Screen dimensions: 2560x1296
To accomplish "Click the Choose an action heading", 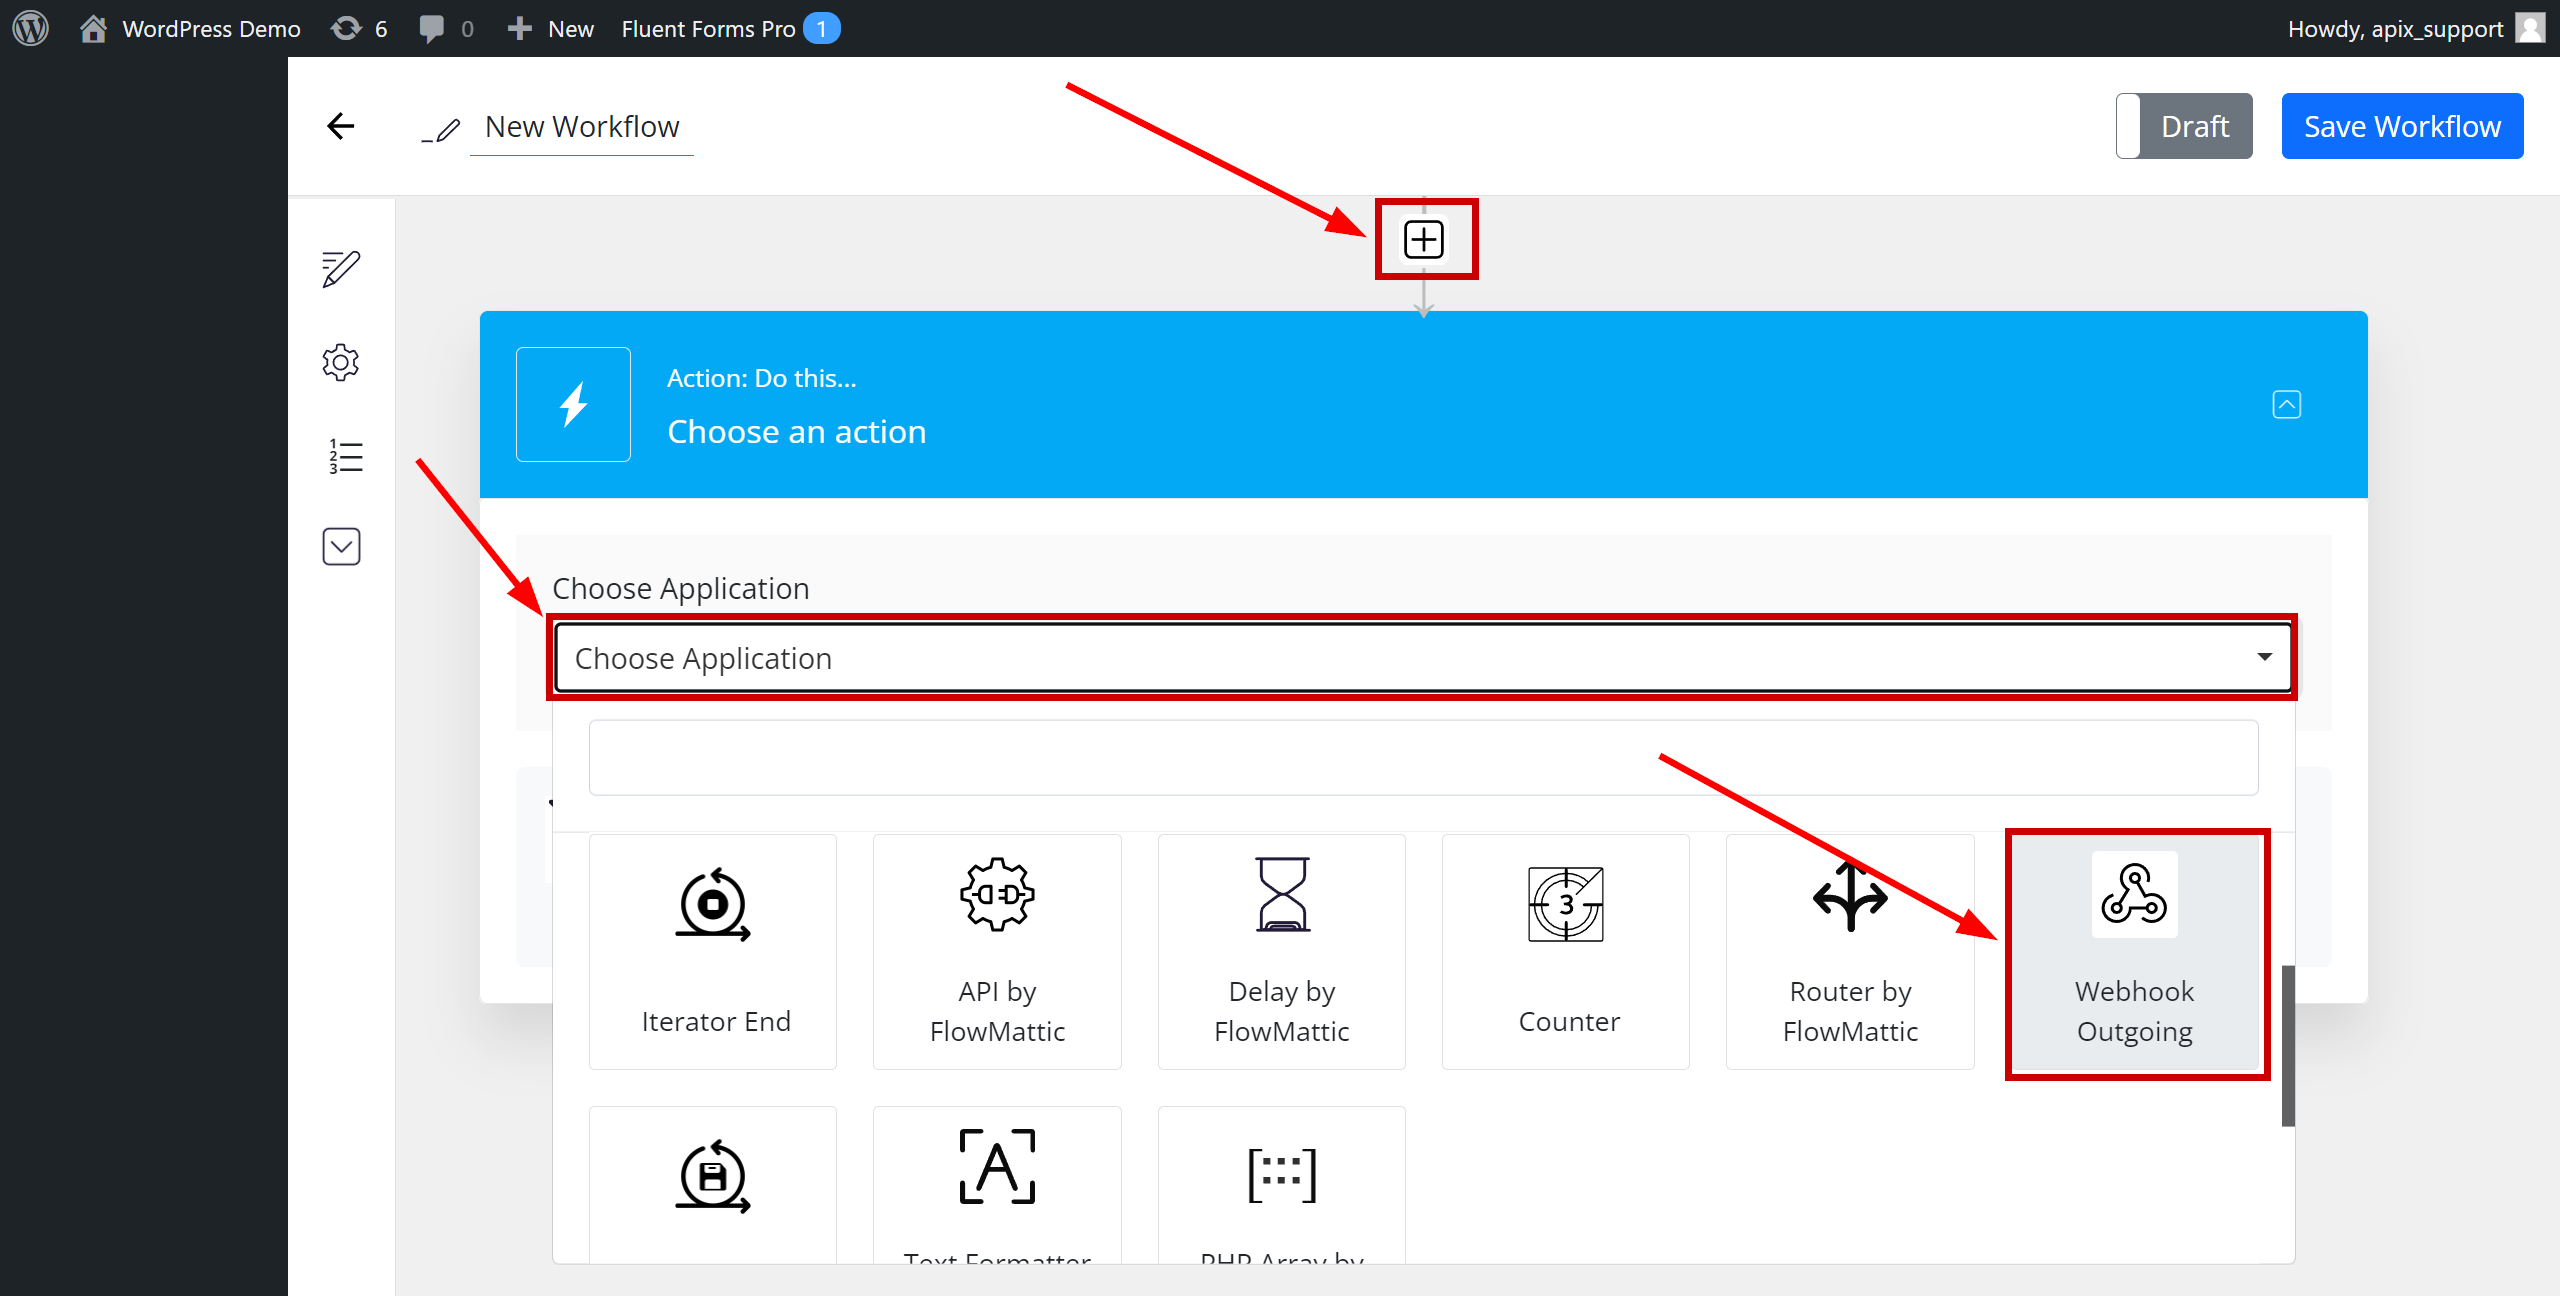I will (797, 432).
